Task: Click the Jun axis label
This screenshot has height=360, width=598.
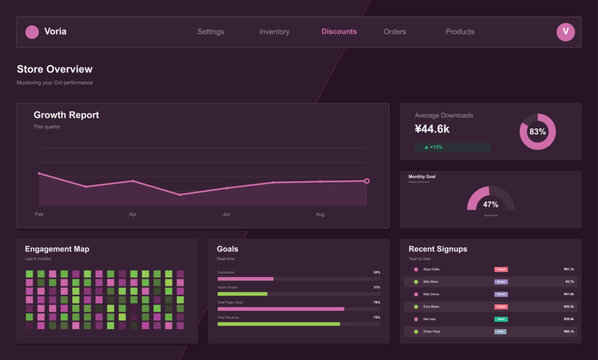Action: [226, 214]
